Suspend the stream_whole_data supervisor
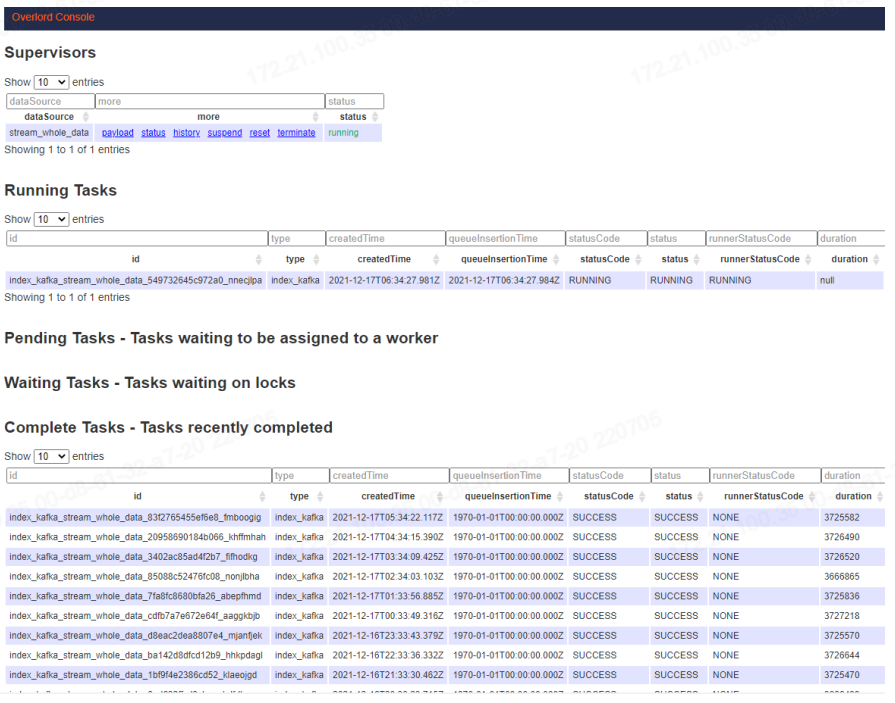 pos(225,133)
